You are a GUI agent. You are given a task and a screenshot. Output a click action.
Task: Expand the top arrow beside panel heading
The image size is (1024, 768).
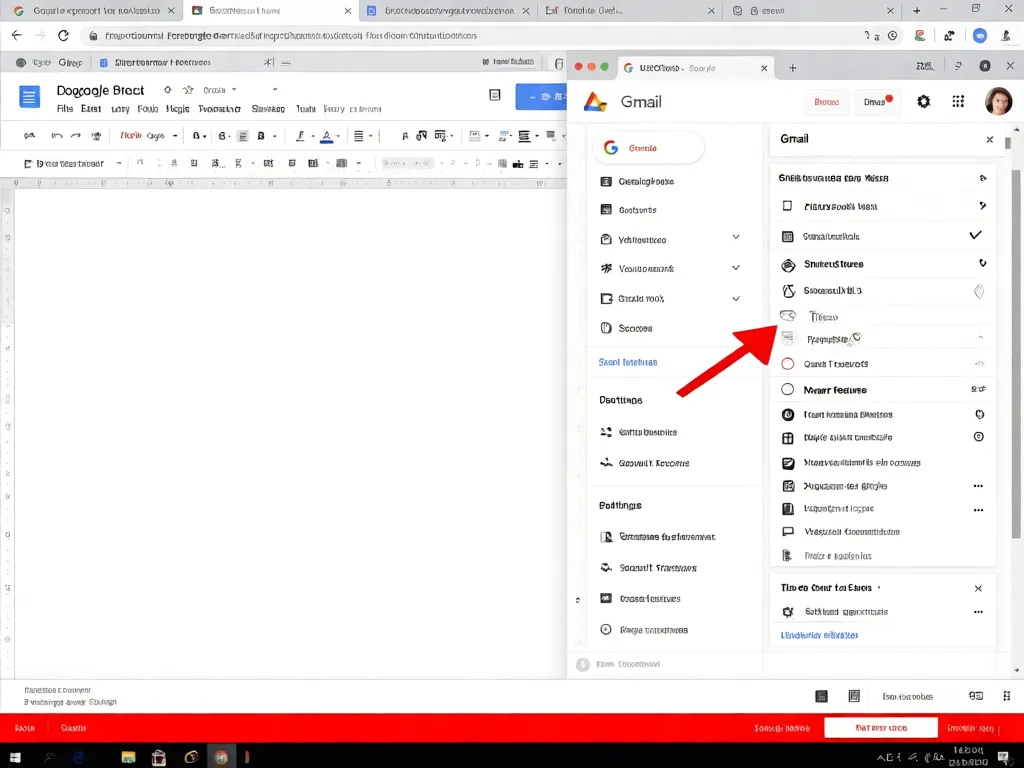[983, 178]
